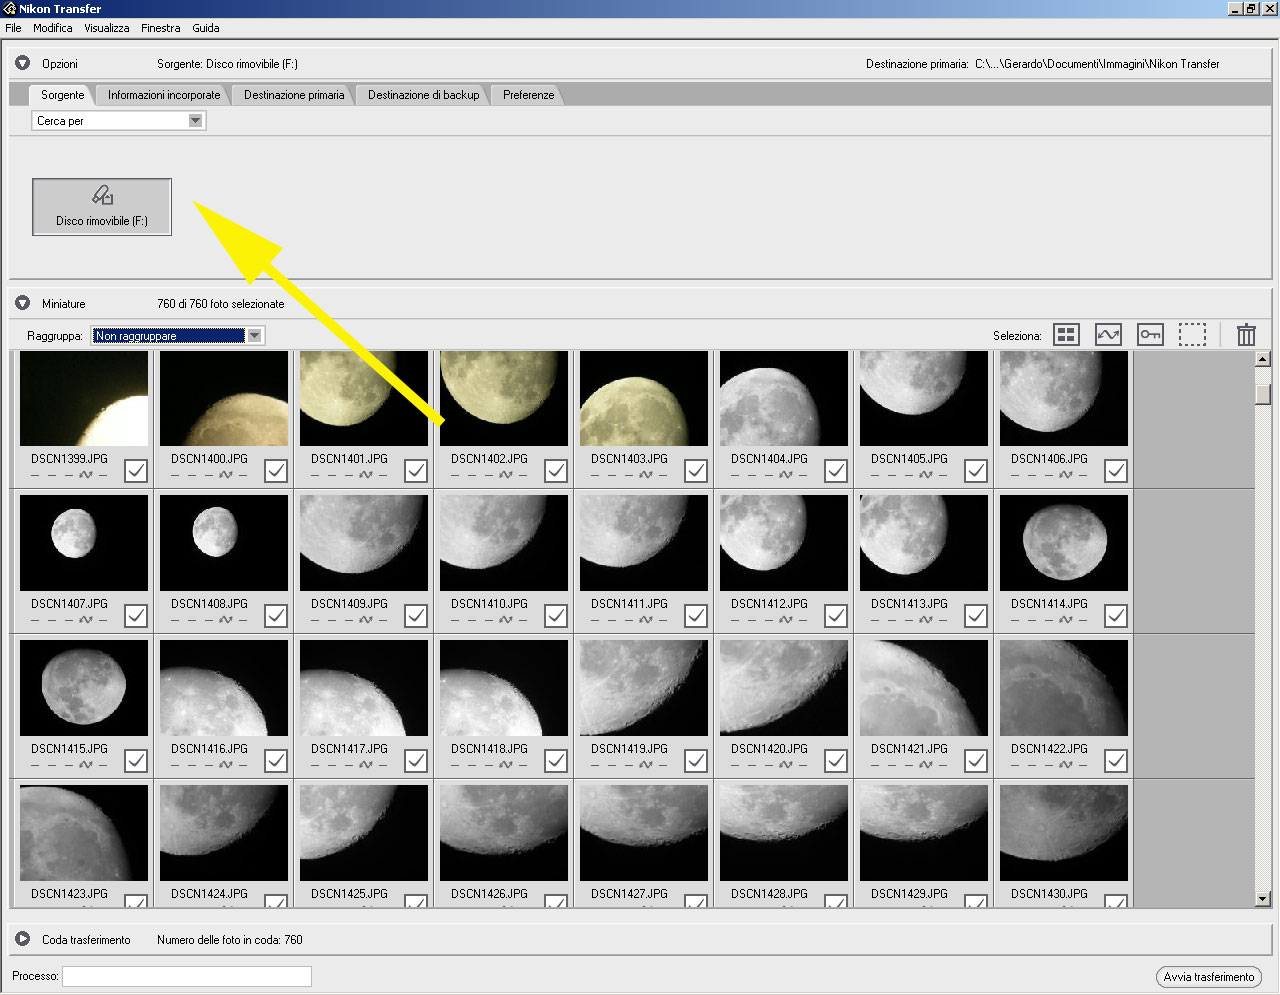The height and width of the screenshot is (995, 1280).
Task: Uncheck the DSCN1399.JPG transfer checkbox
Action: (136, 470)
